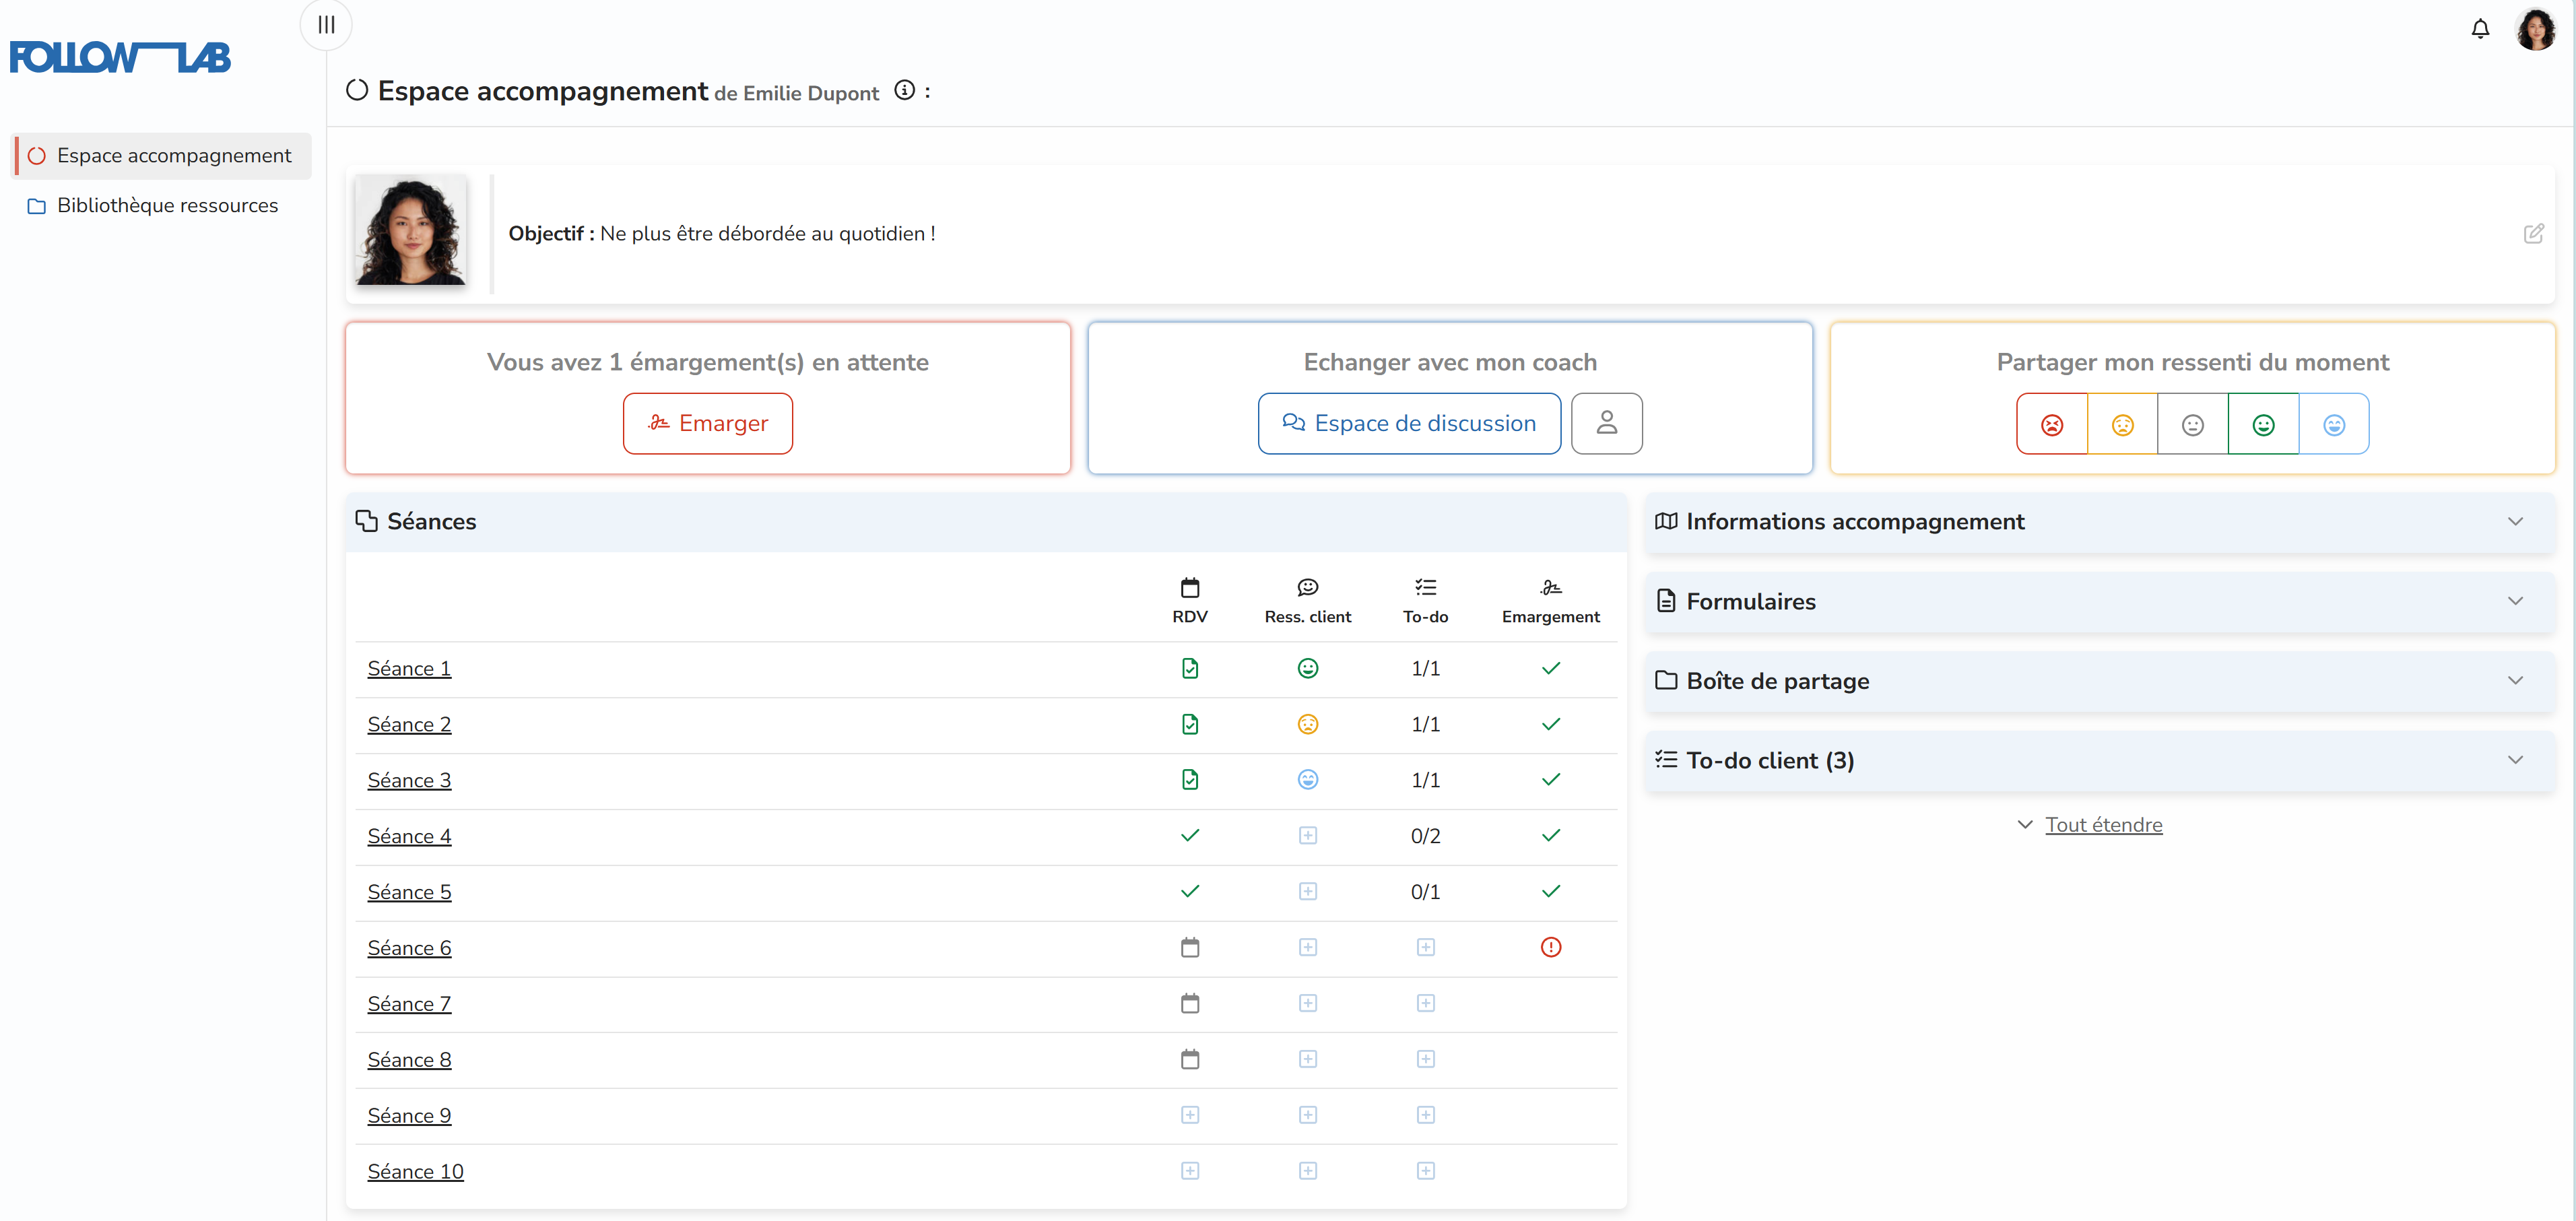
Task: Open the Séance 1 RDV document icon
Action: pyautogui.click(x=1189, y=668)
